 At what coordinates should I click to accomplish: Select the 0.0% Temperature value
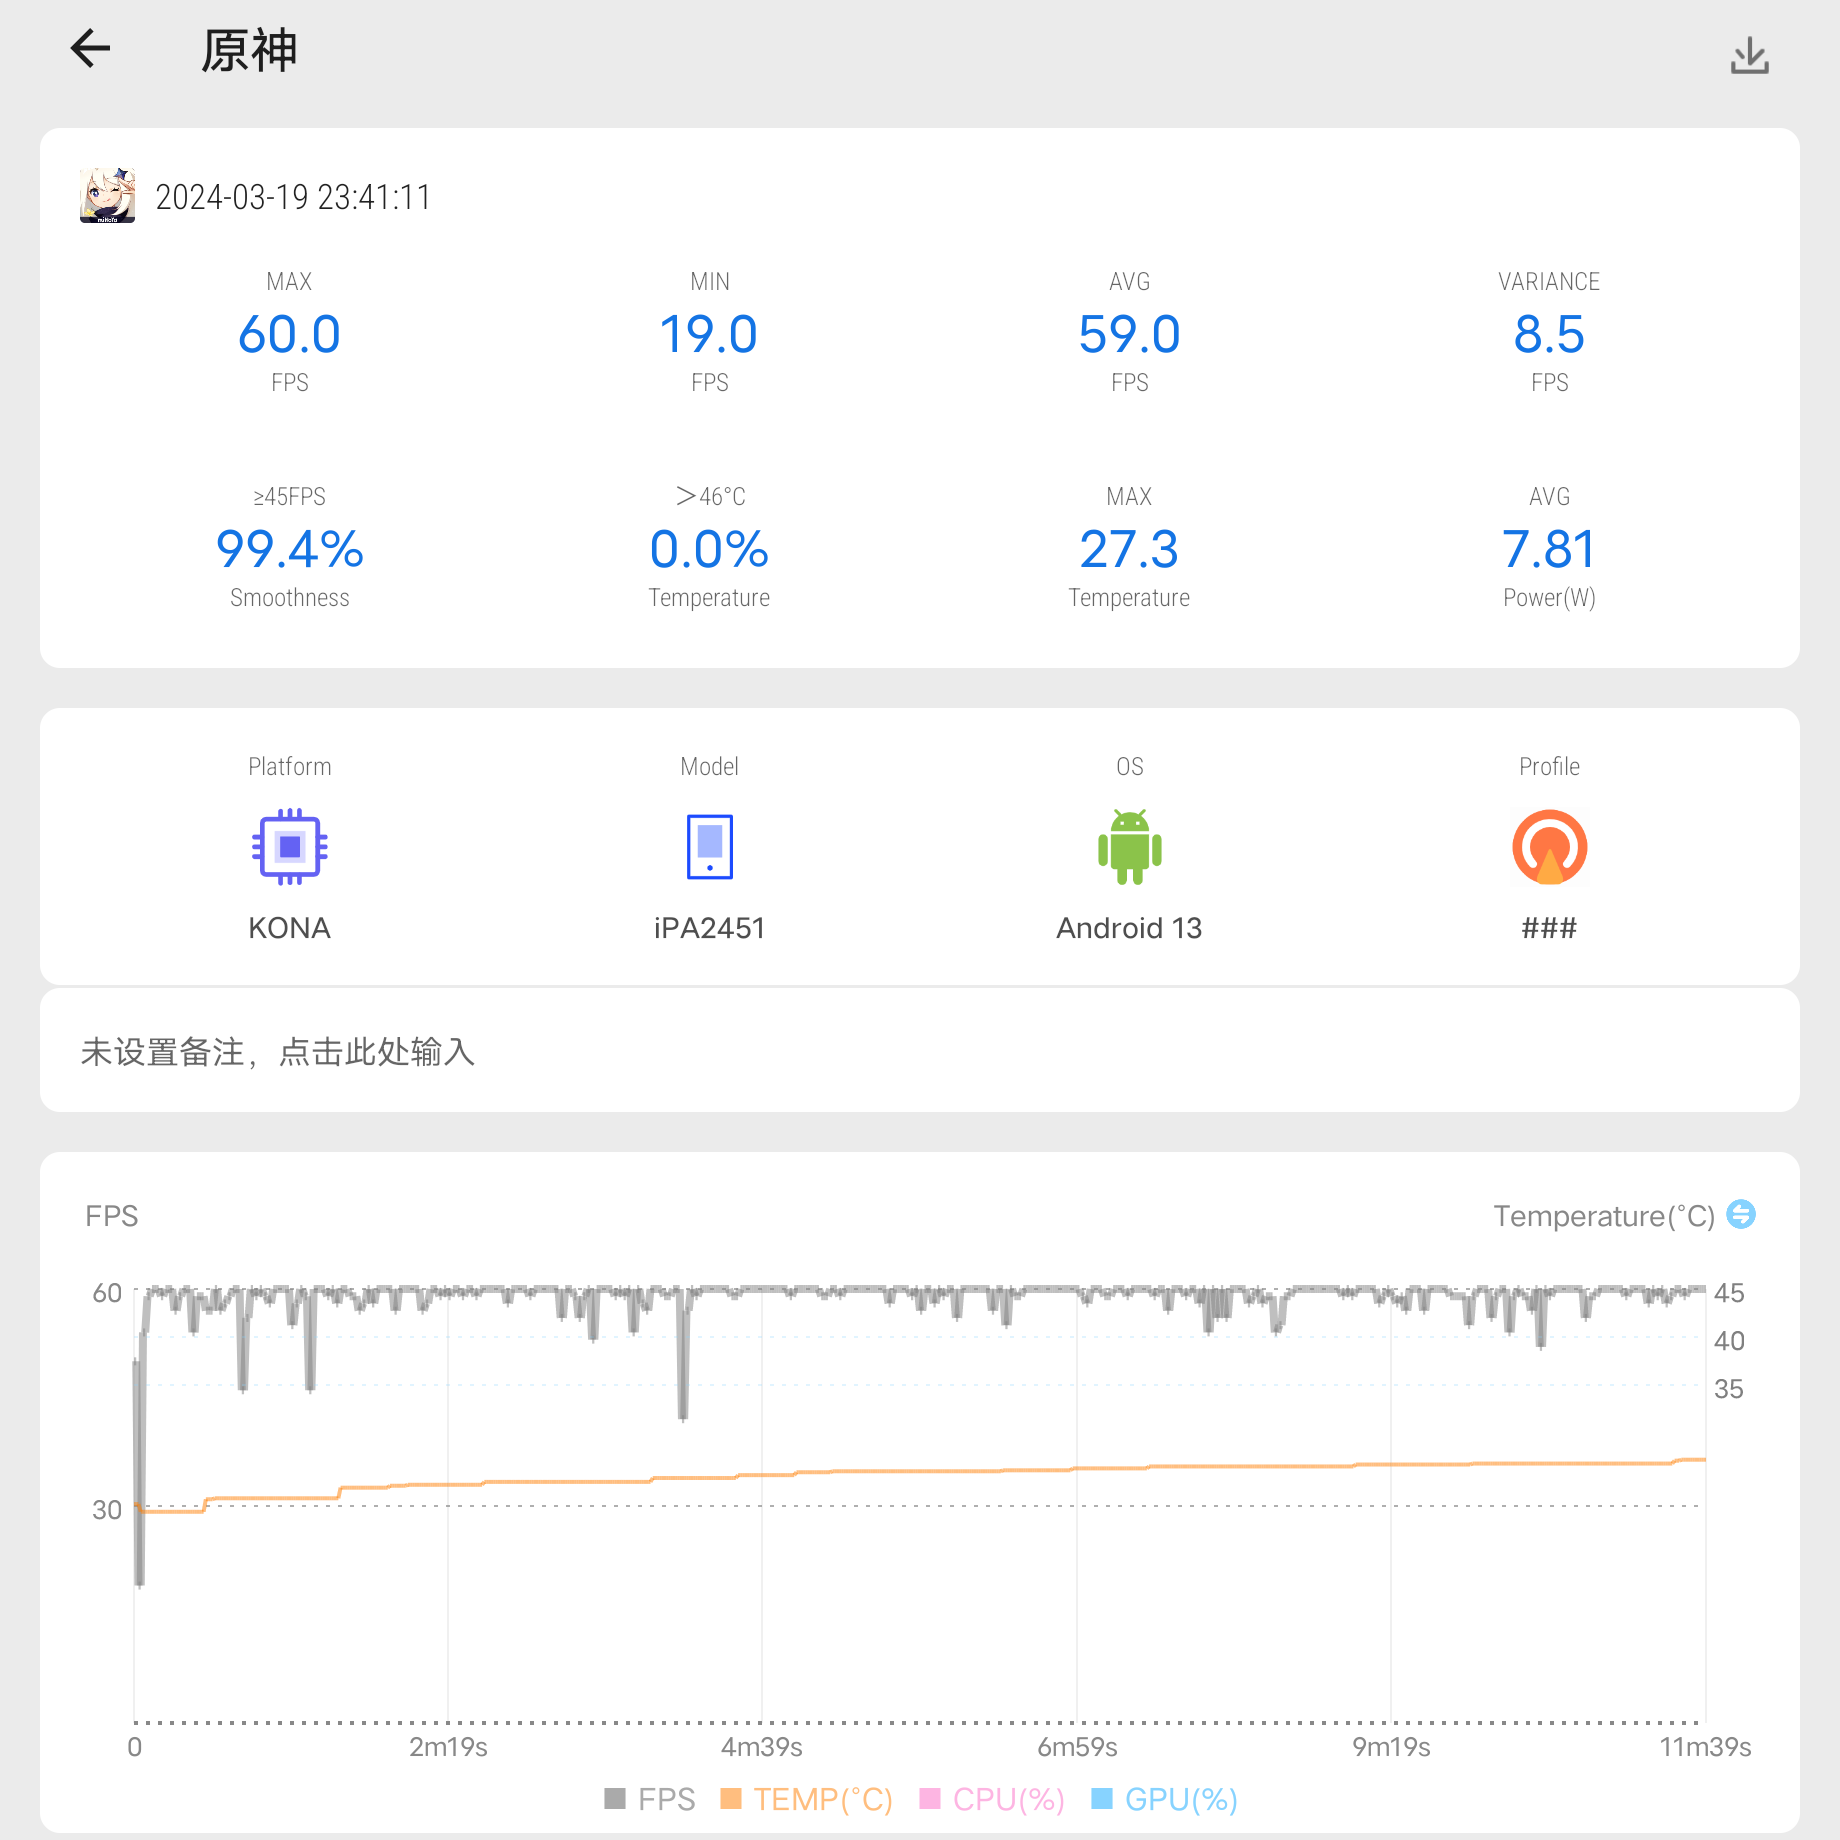(709, 549)
